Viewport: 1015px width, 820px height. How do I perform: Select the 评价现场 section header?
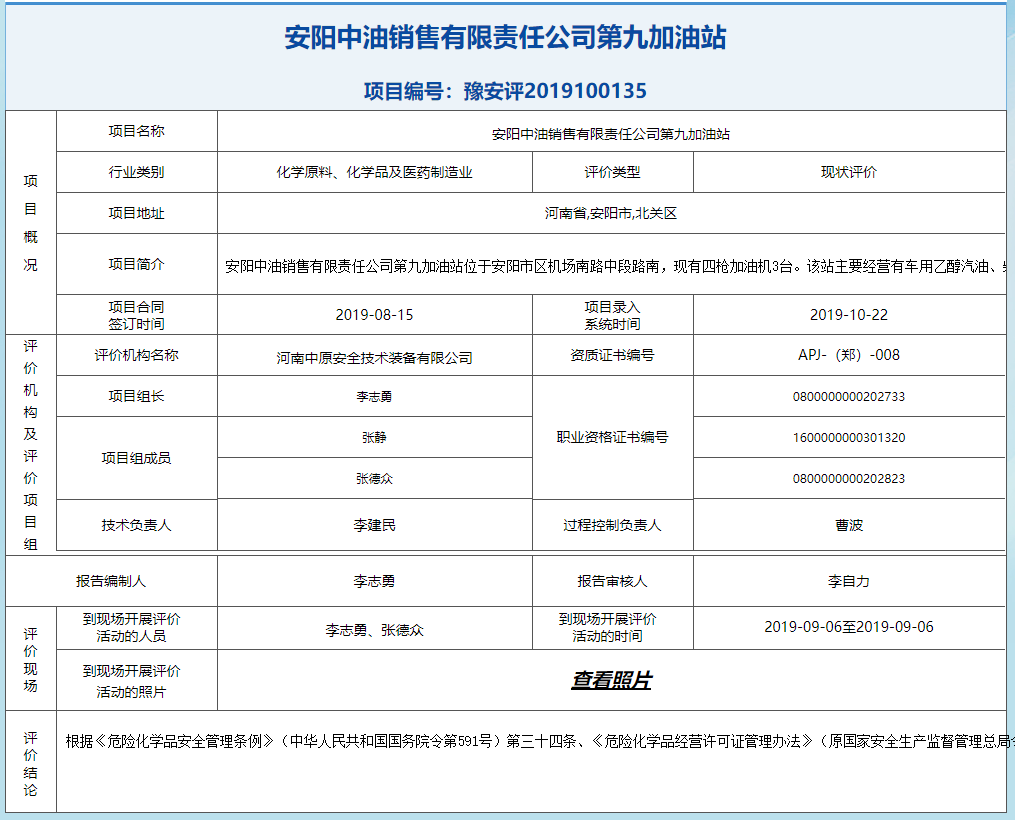(x=30, y=659)
